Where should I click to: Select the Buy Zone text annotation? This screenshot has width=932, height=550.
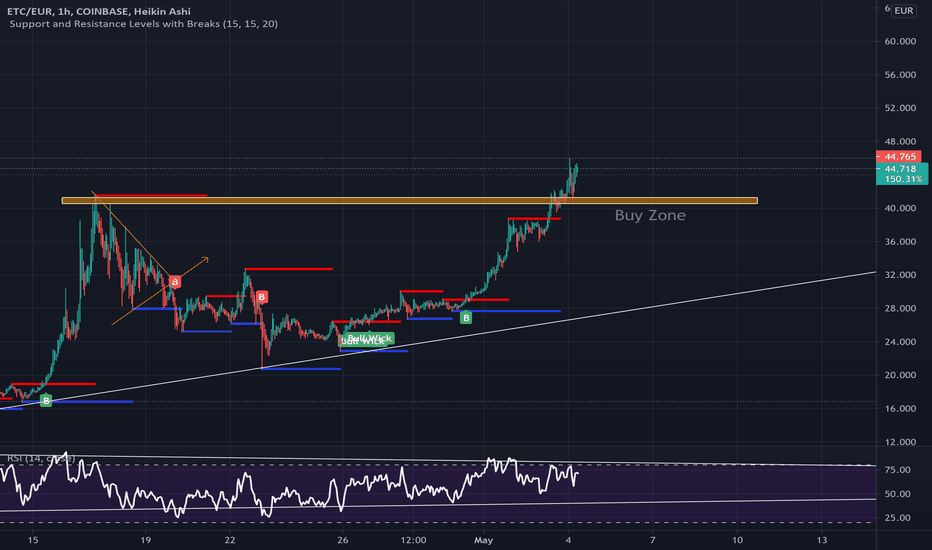pos(650,215)
